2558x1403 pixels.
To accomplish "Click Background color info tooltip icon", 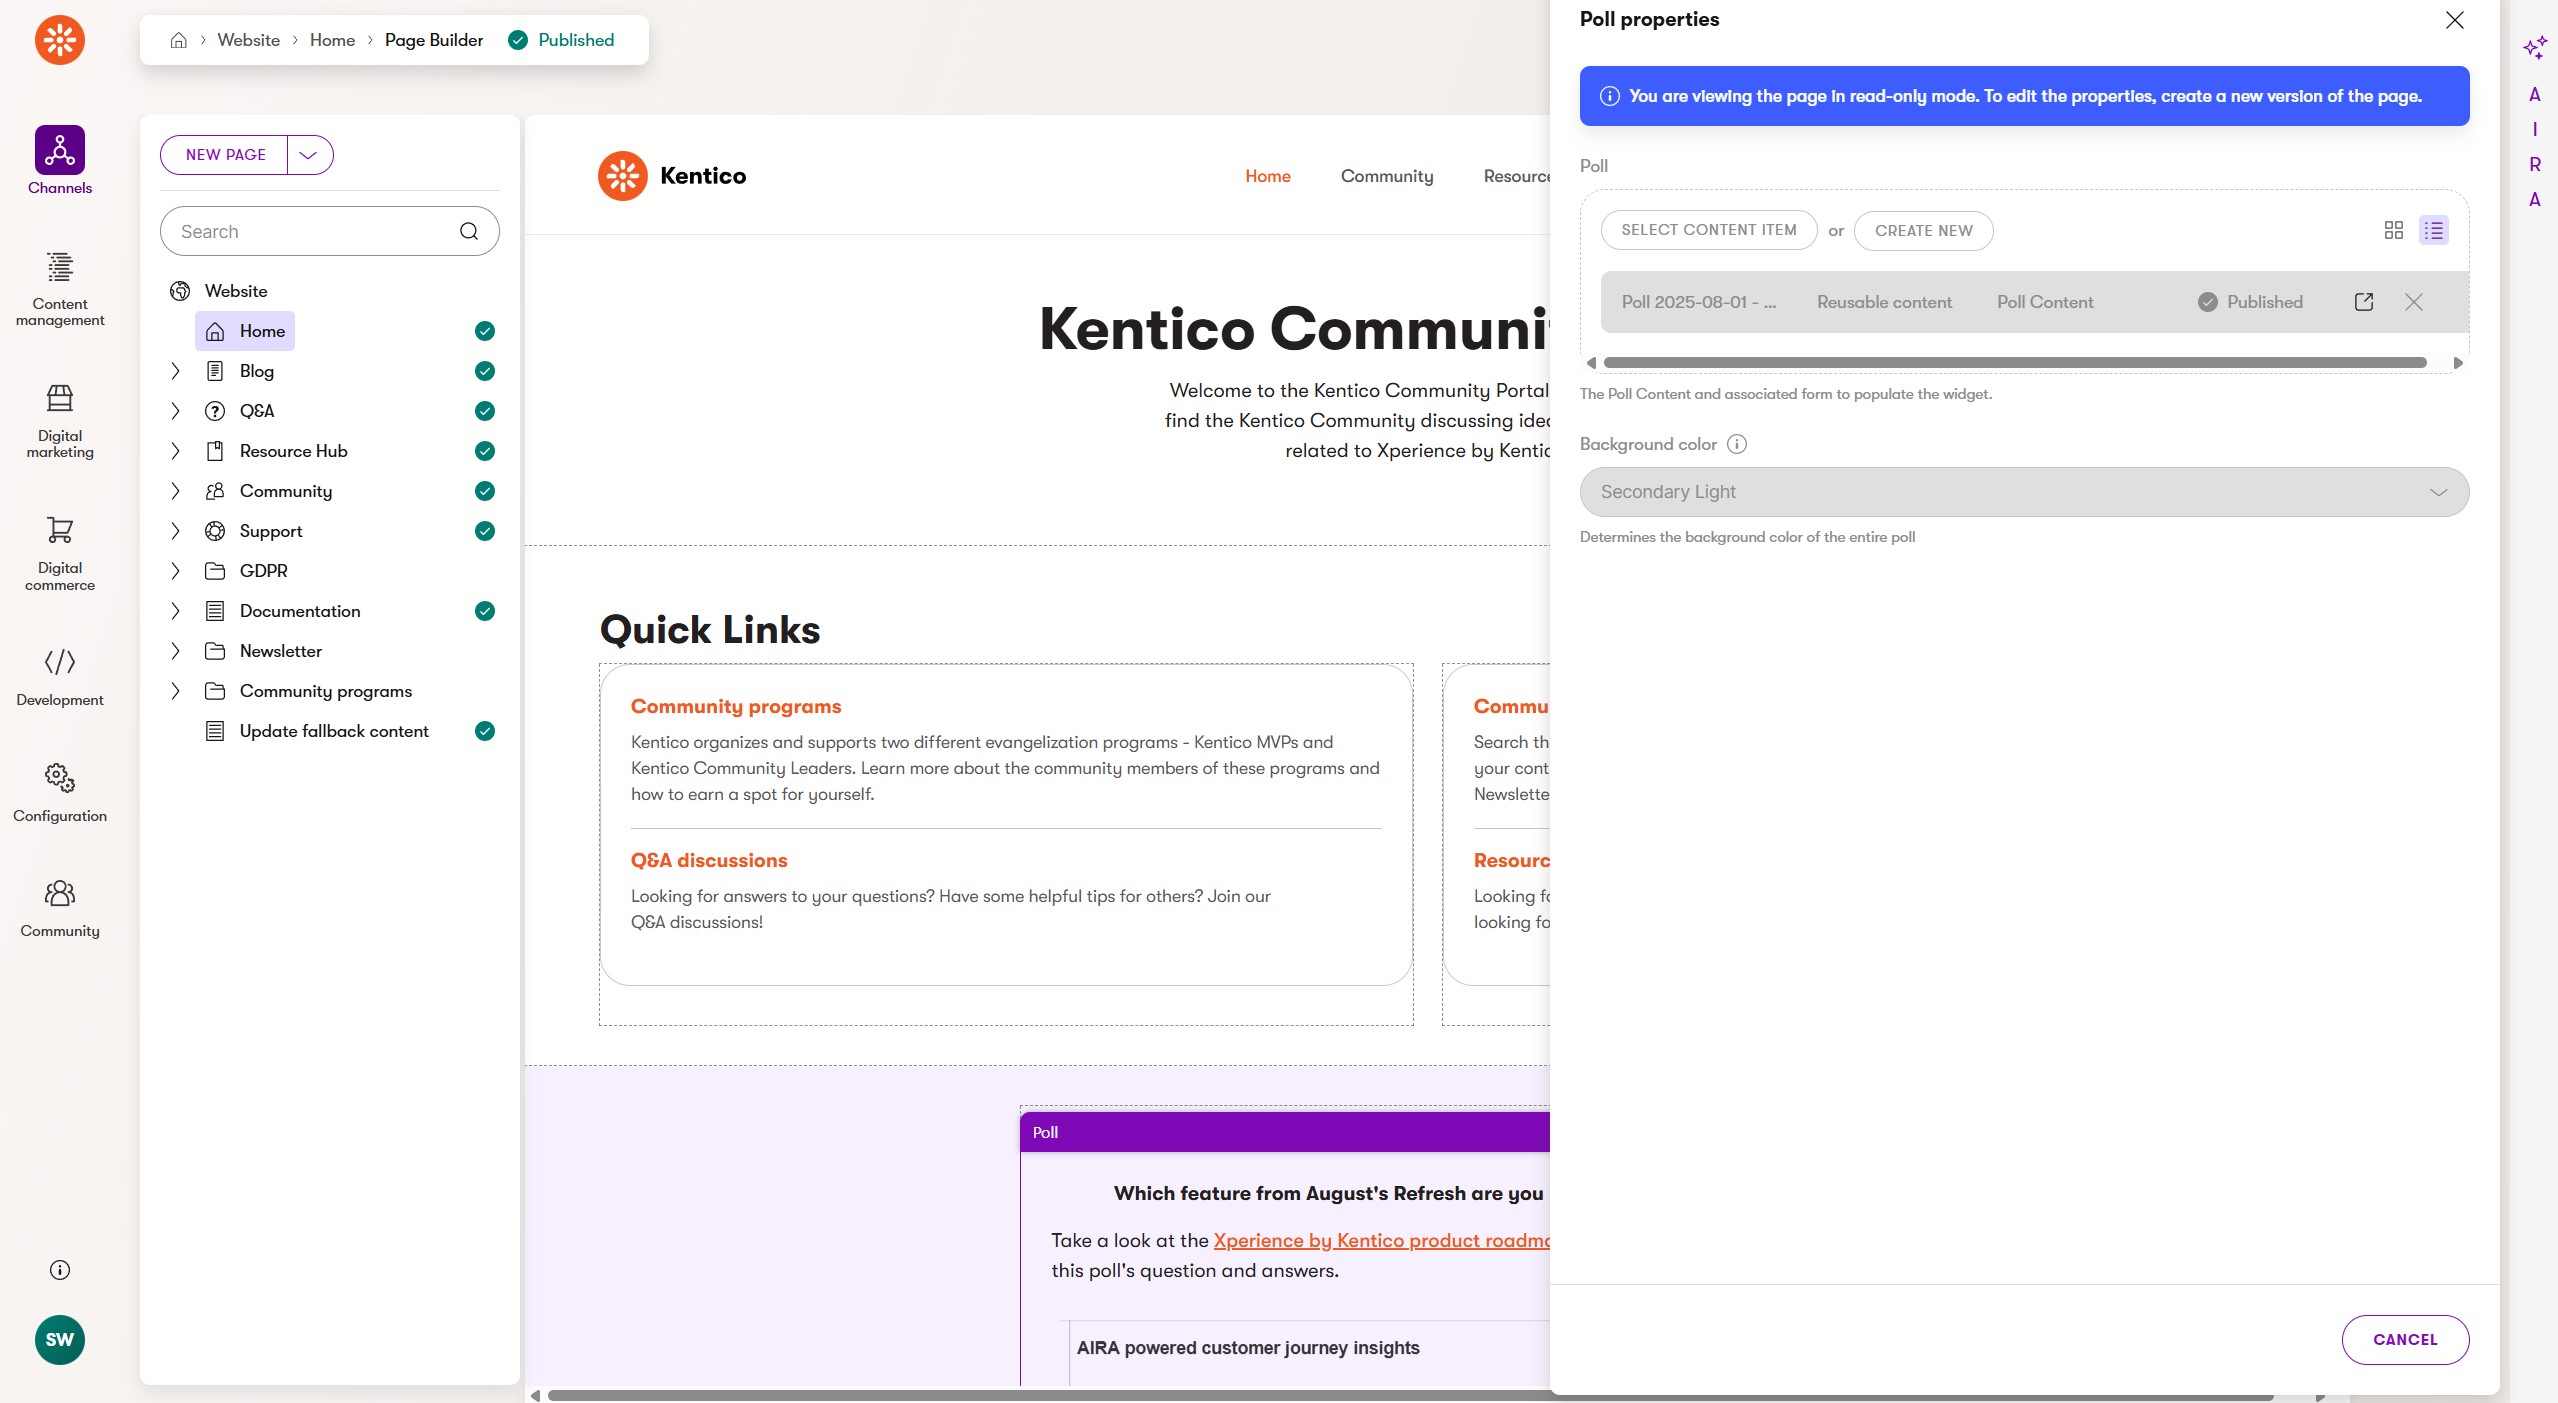I will pos(1737,444).
